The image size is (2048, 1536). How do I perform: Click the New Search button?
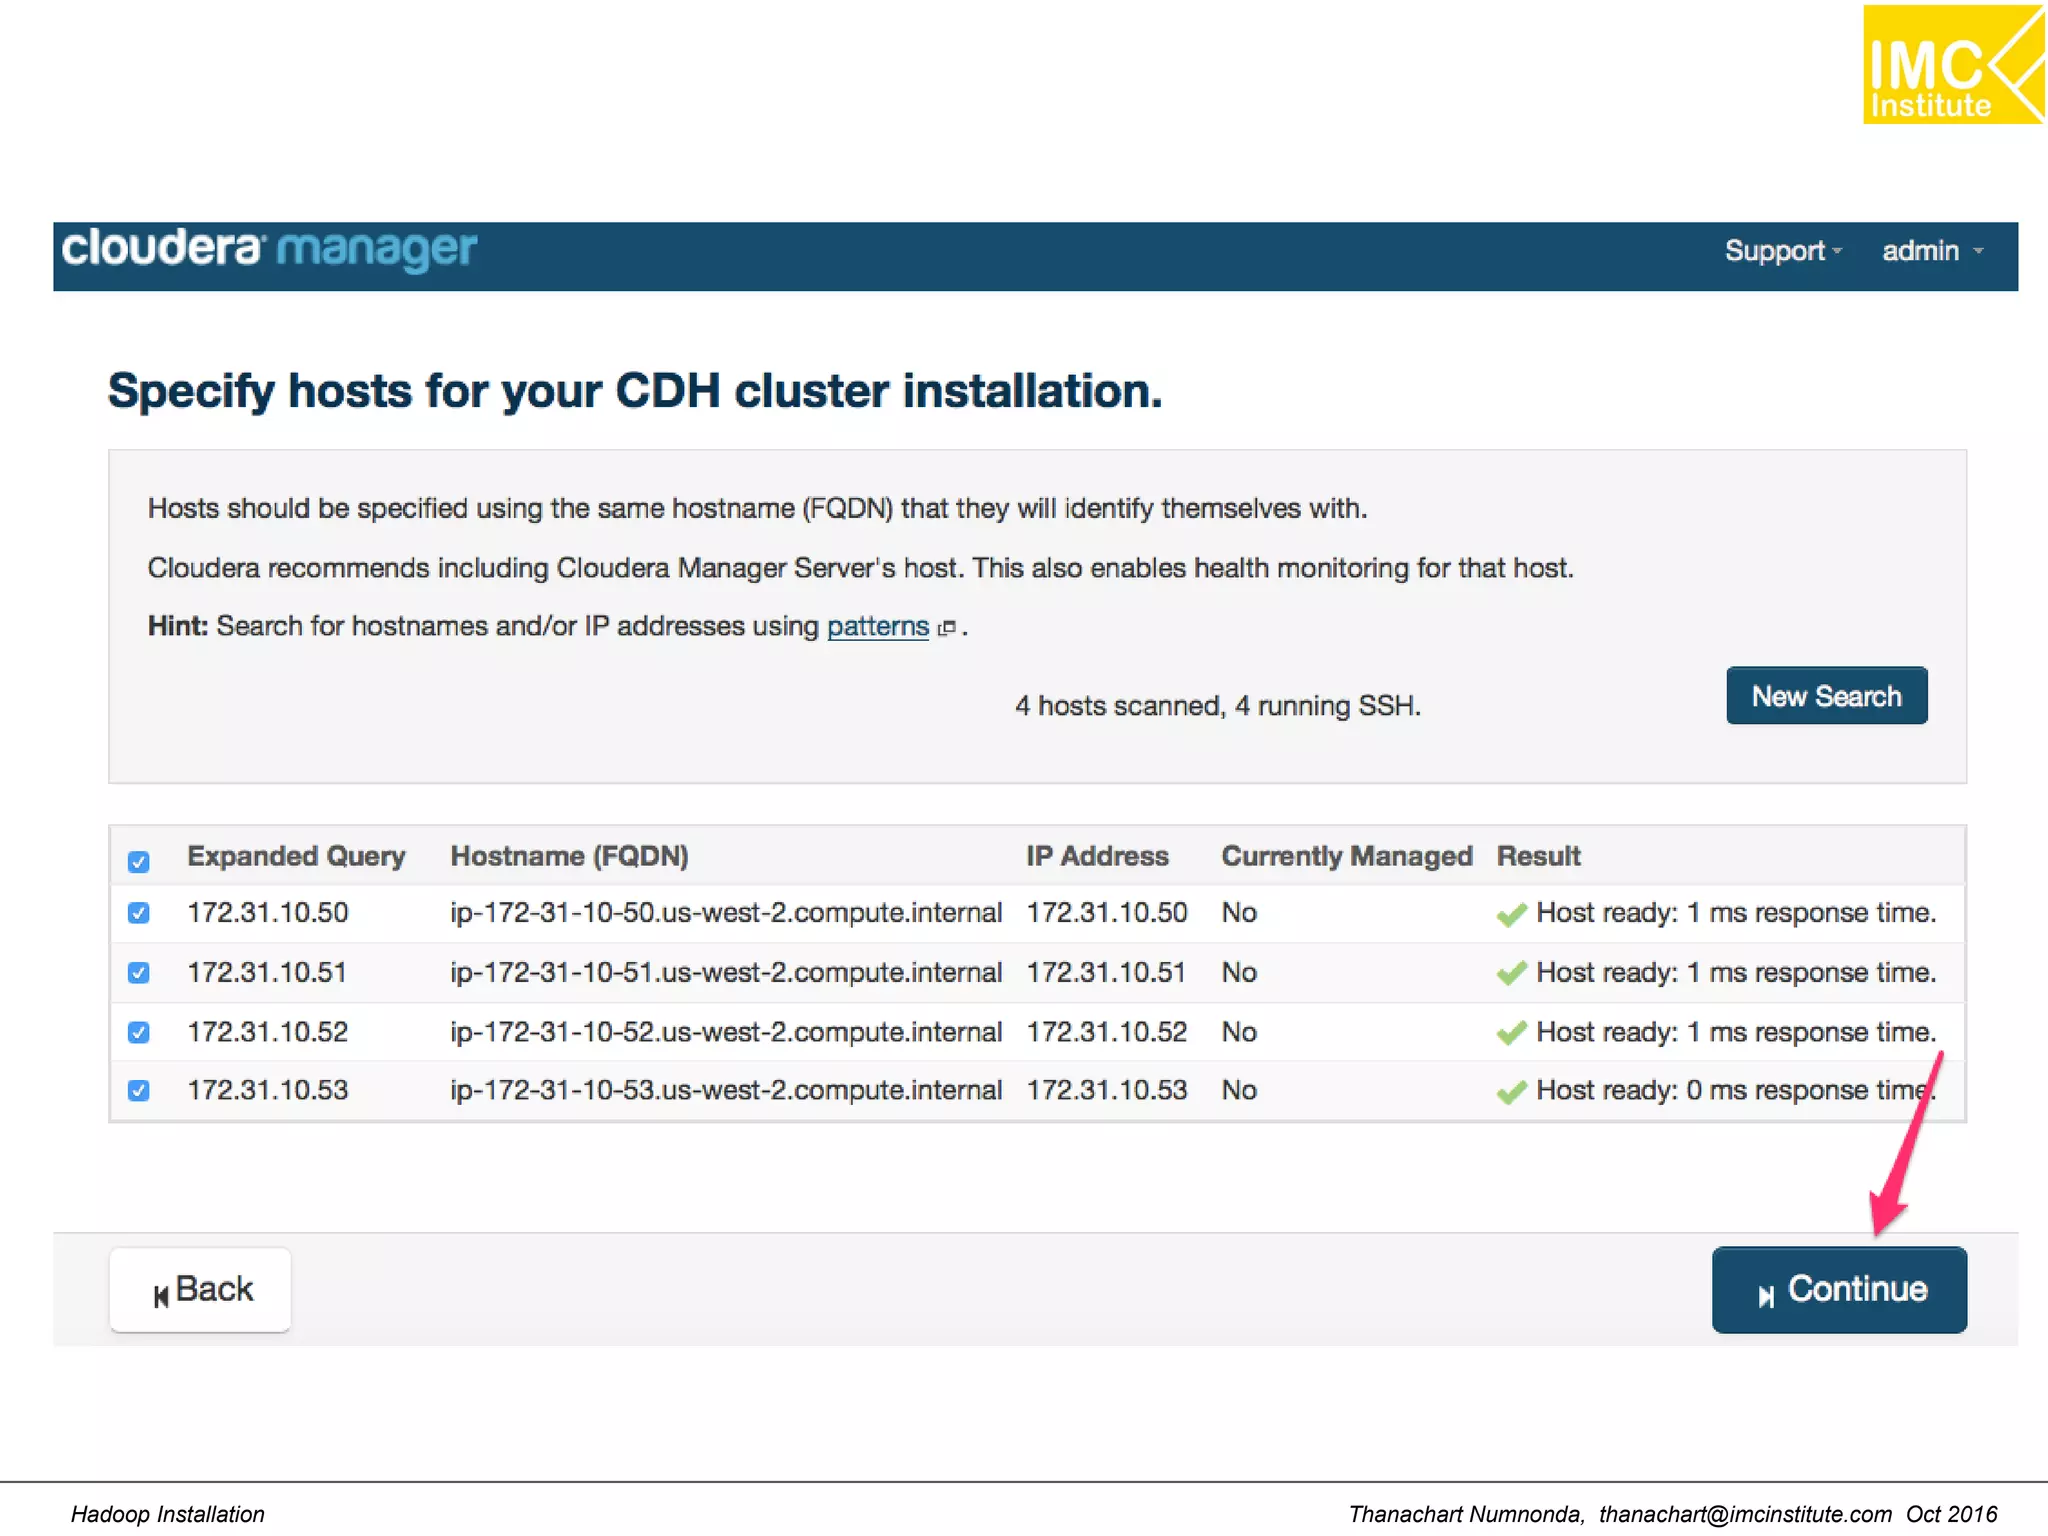tap(1826, 696)
